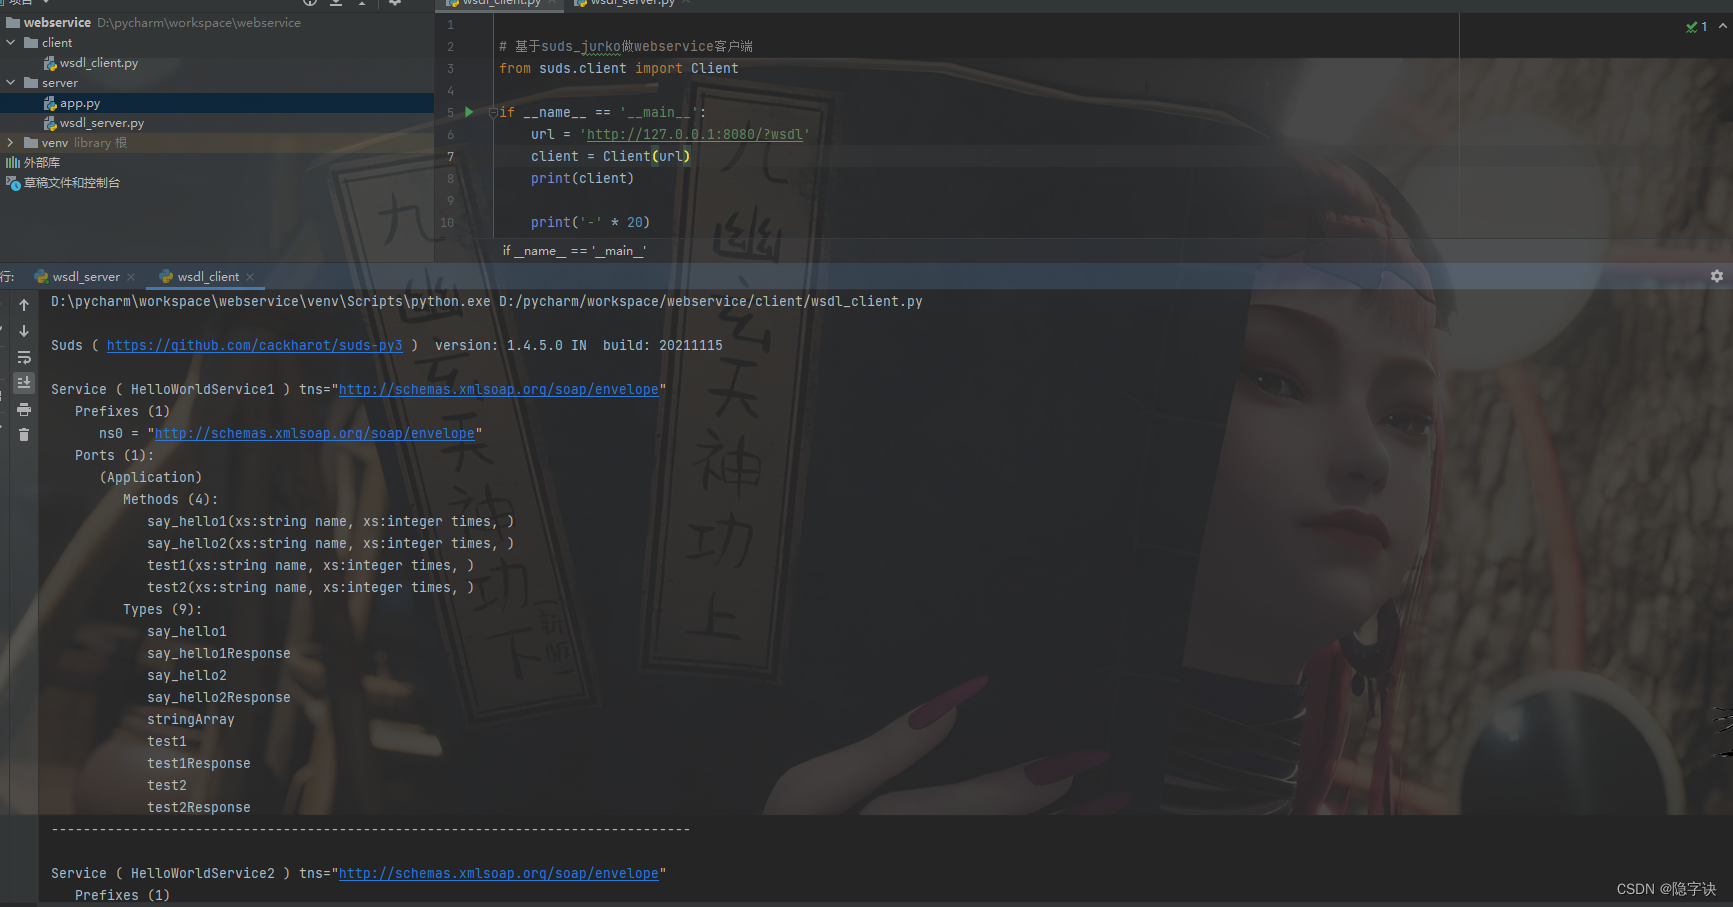Screen dimensions: 1733x907
Task: Click the 127.0.0.1:8080/?wsdl URL in code
Action: point(695,134)
